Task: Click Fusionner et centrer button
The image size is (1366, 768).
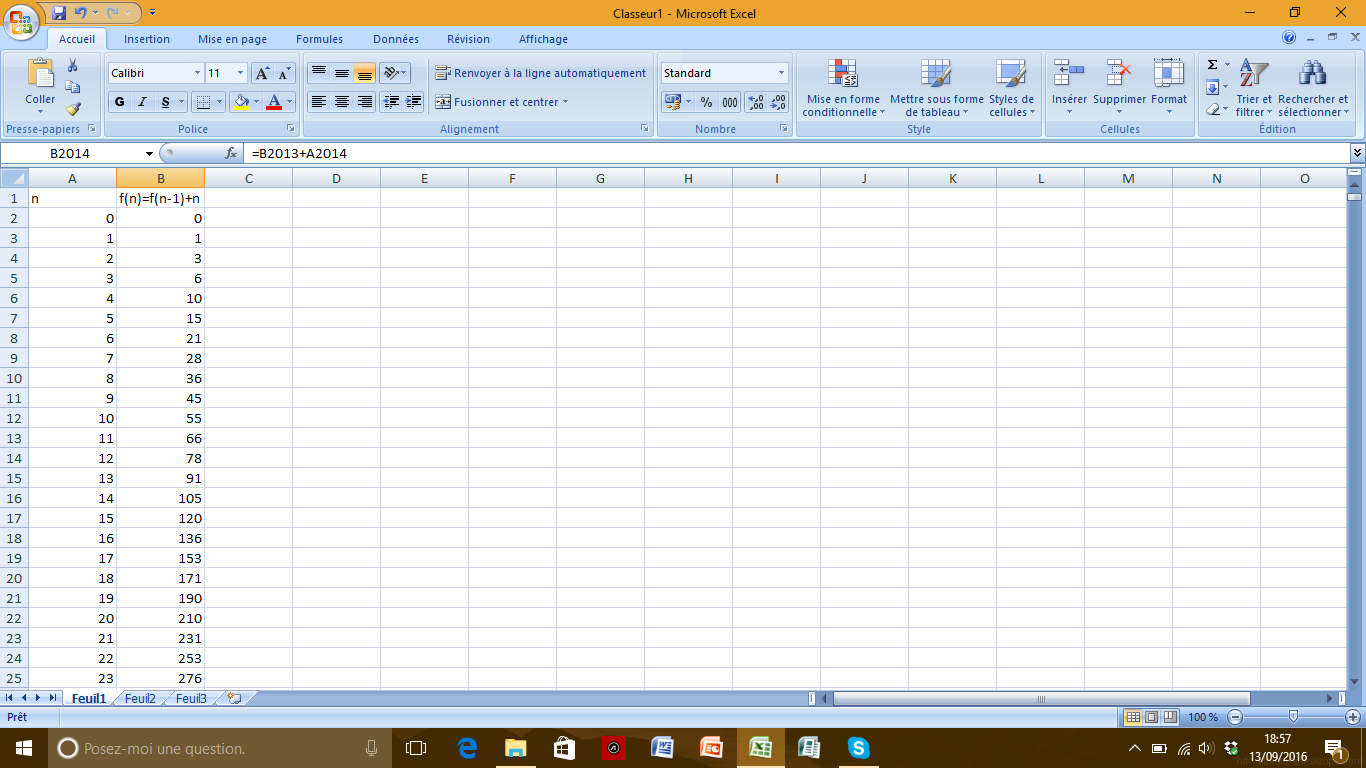Action: click(500, 102)
